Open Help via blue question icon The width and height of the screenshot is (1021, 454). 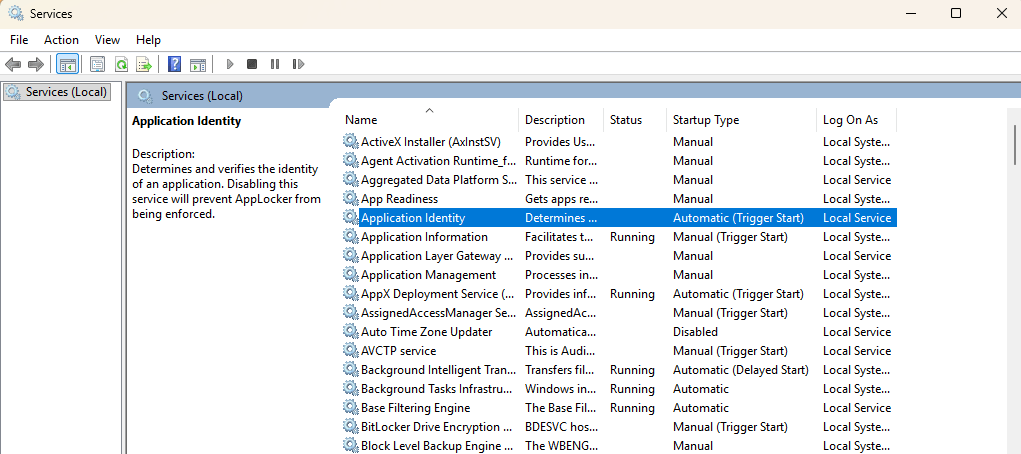pyautogui.click(x=174, y=64)
